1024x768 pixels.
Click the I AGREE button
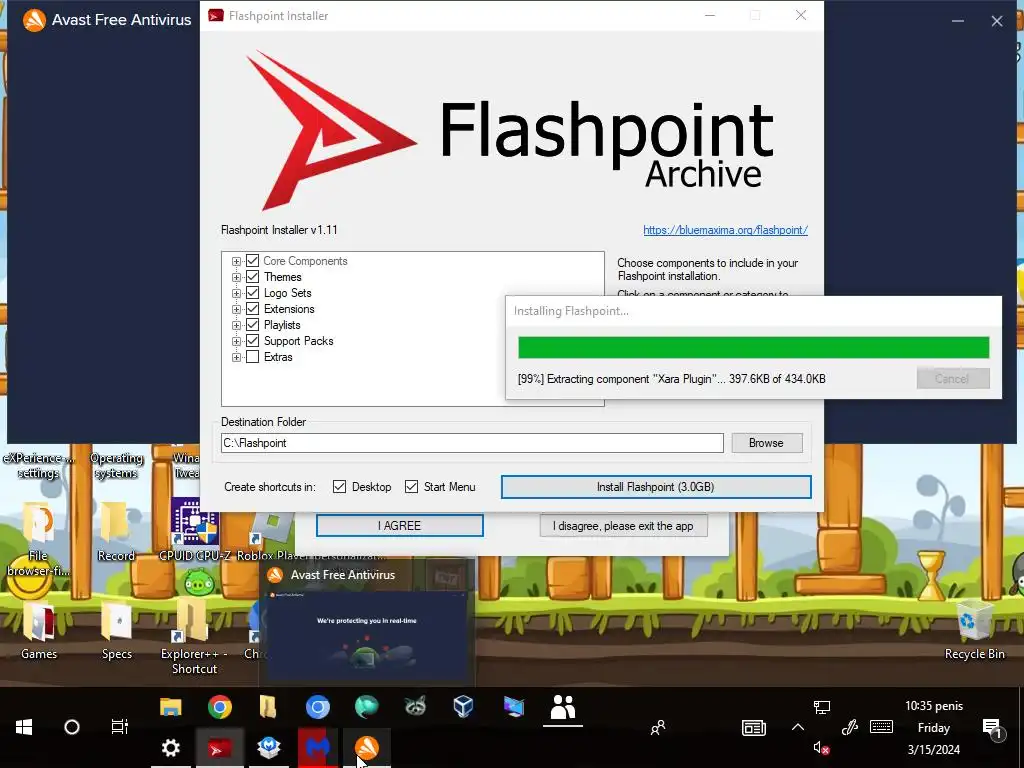coord(400,526)
